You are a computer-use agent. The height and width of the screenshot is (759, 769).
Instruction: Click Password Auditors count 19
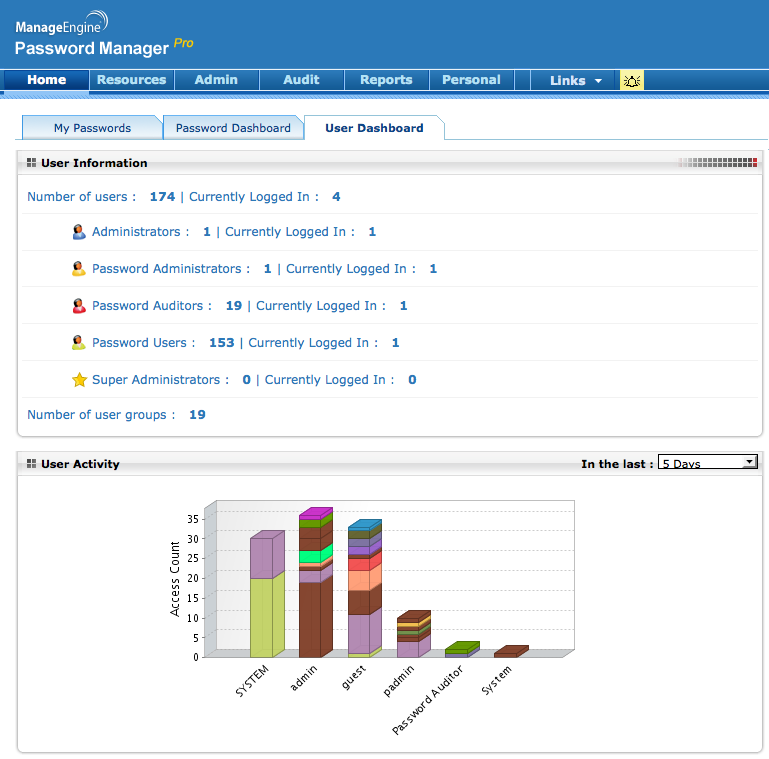233,305
